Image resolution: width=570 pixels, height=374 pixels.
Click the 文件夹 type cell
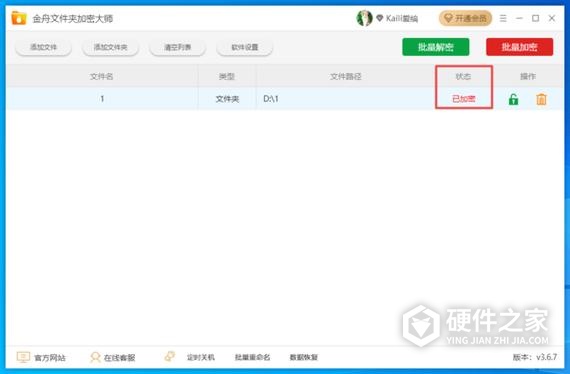[x=227, y=99]
